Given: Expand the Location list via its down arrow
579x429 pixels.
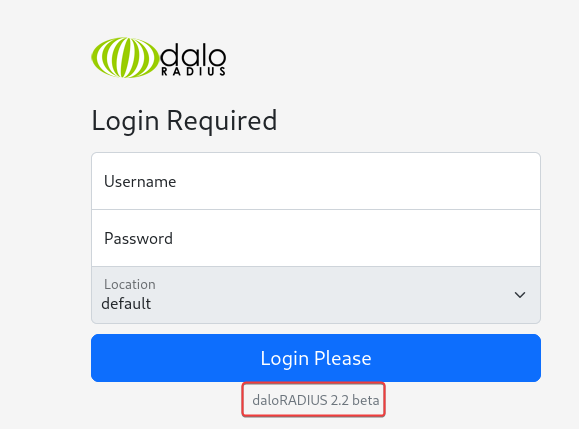Looking at the screenshot, I should 520,295.
